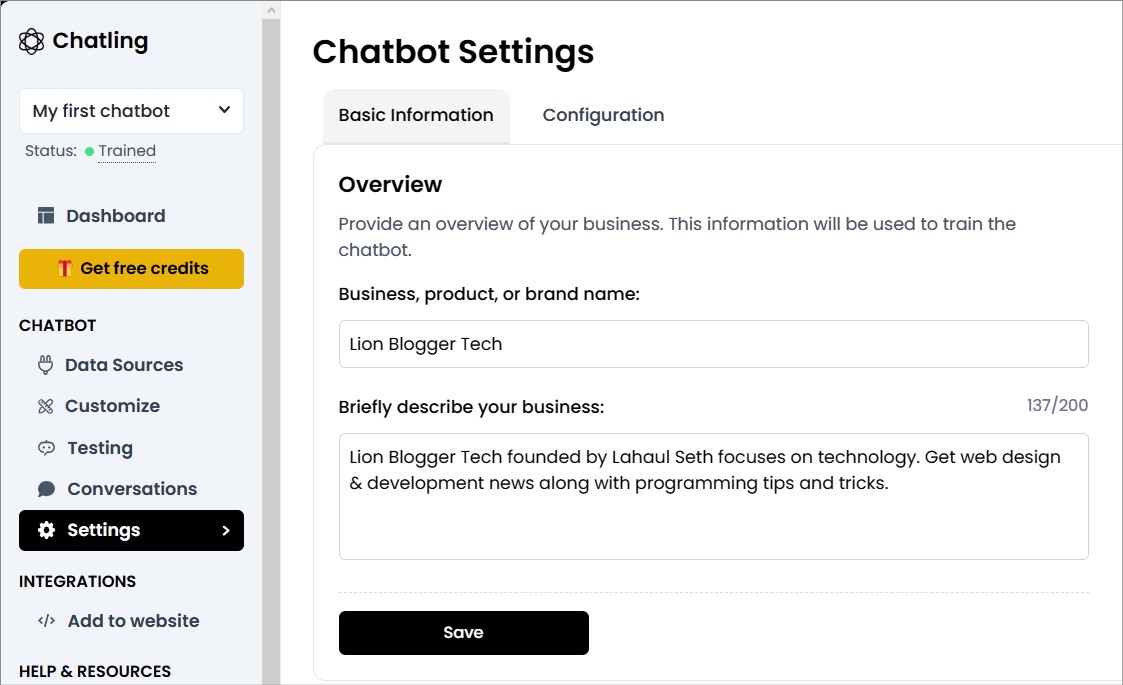
Task: Click the Conversations speech bubble icon
Action: coord(46,489)
